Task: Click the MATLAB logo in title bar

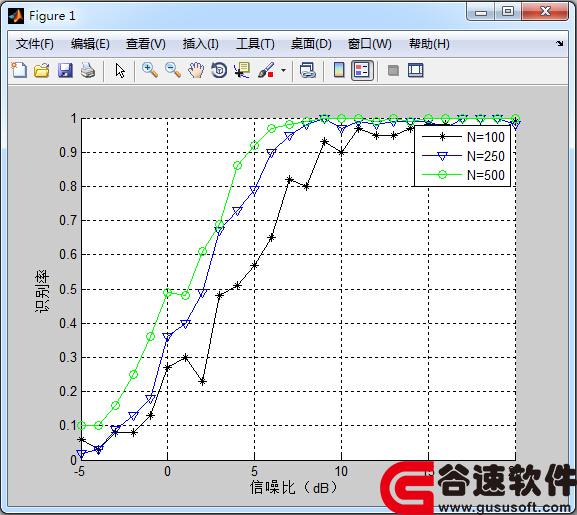Action: tap(16, 16)
